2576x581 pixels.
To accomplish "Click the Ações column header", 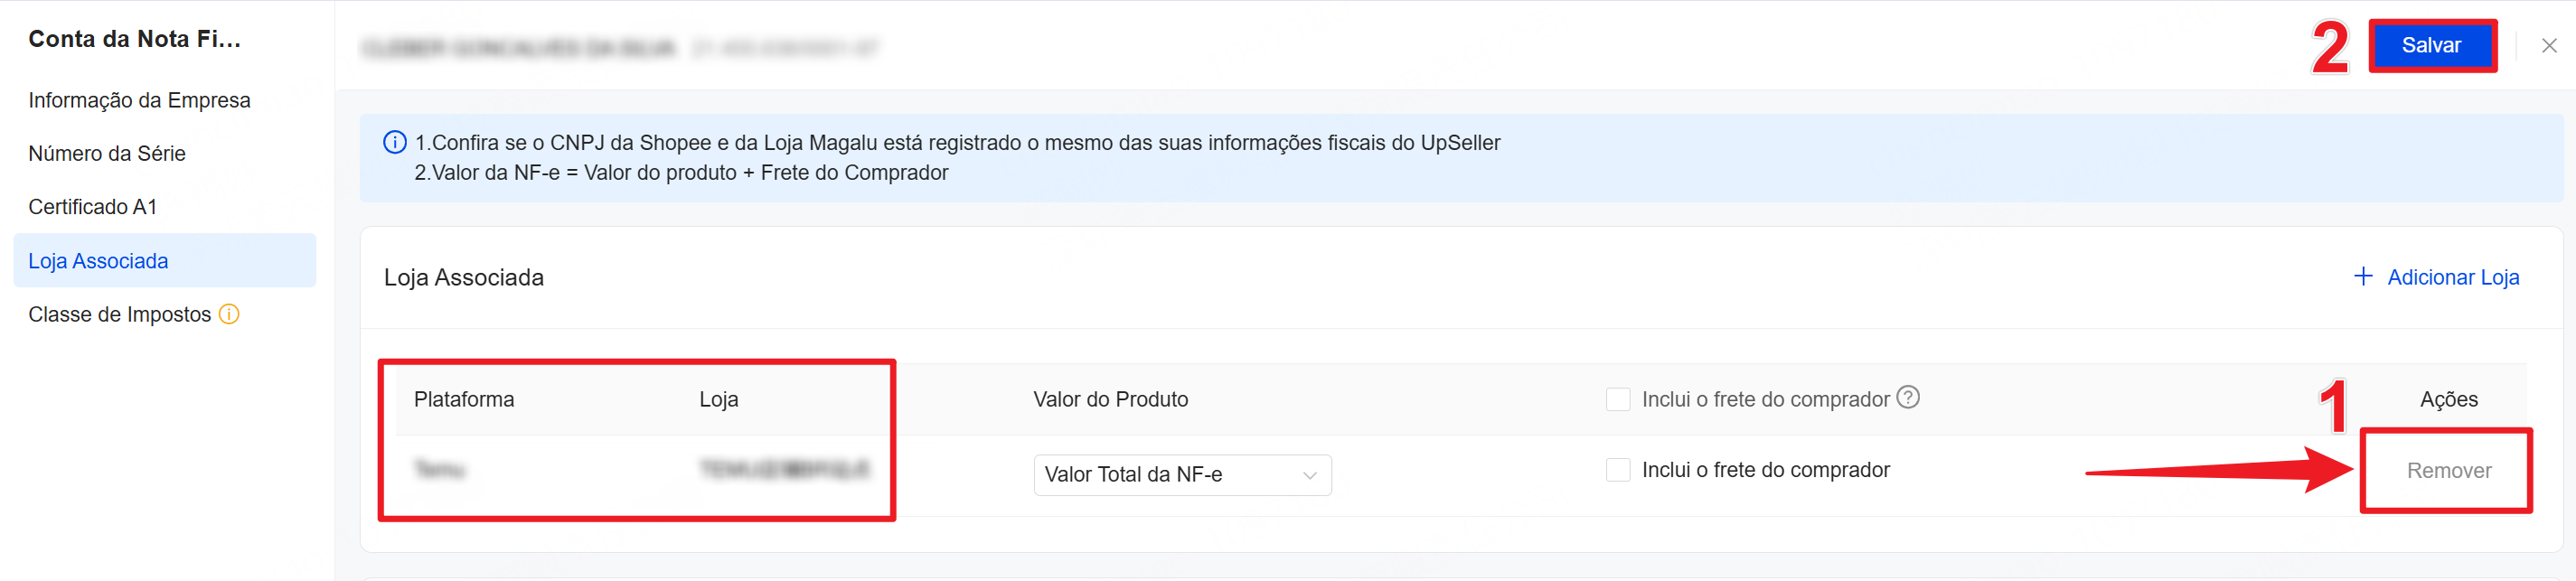I will [2448, 399].
